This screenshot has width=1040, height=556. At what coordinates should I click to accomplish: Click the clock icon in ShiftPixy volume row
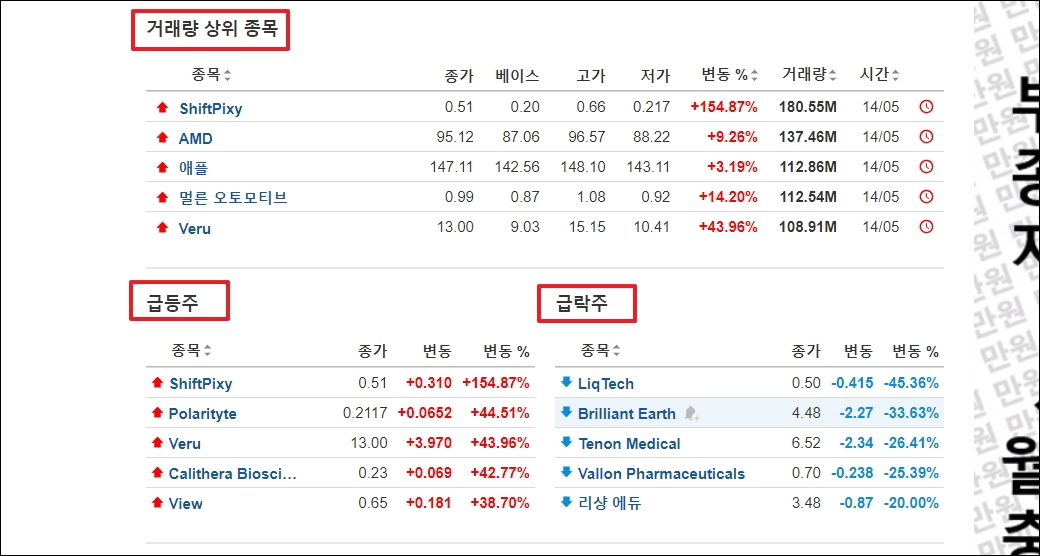[x=926, y=107]
